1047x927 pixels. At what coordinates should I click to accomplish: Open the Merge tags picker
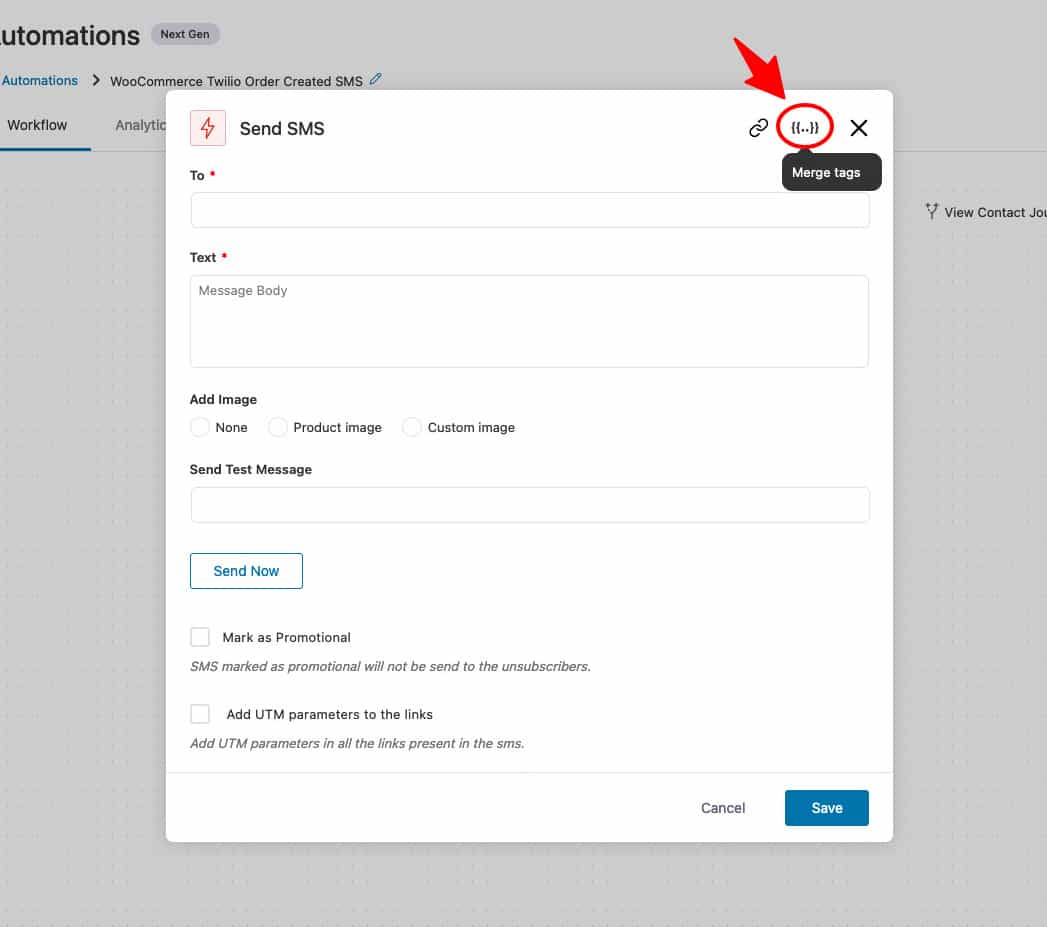coord(805,128)
